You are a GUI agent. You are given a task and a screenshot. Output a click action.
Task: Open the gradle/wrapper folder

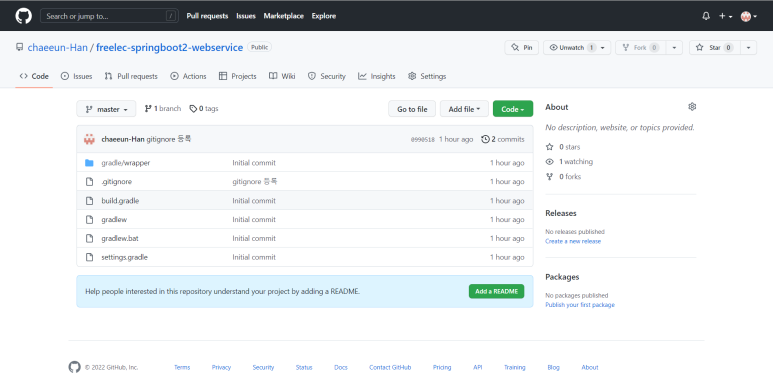point(126,163)
